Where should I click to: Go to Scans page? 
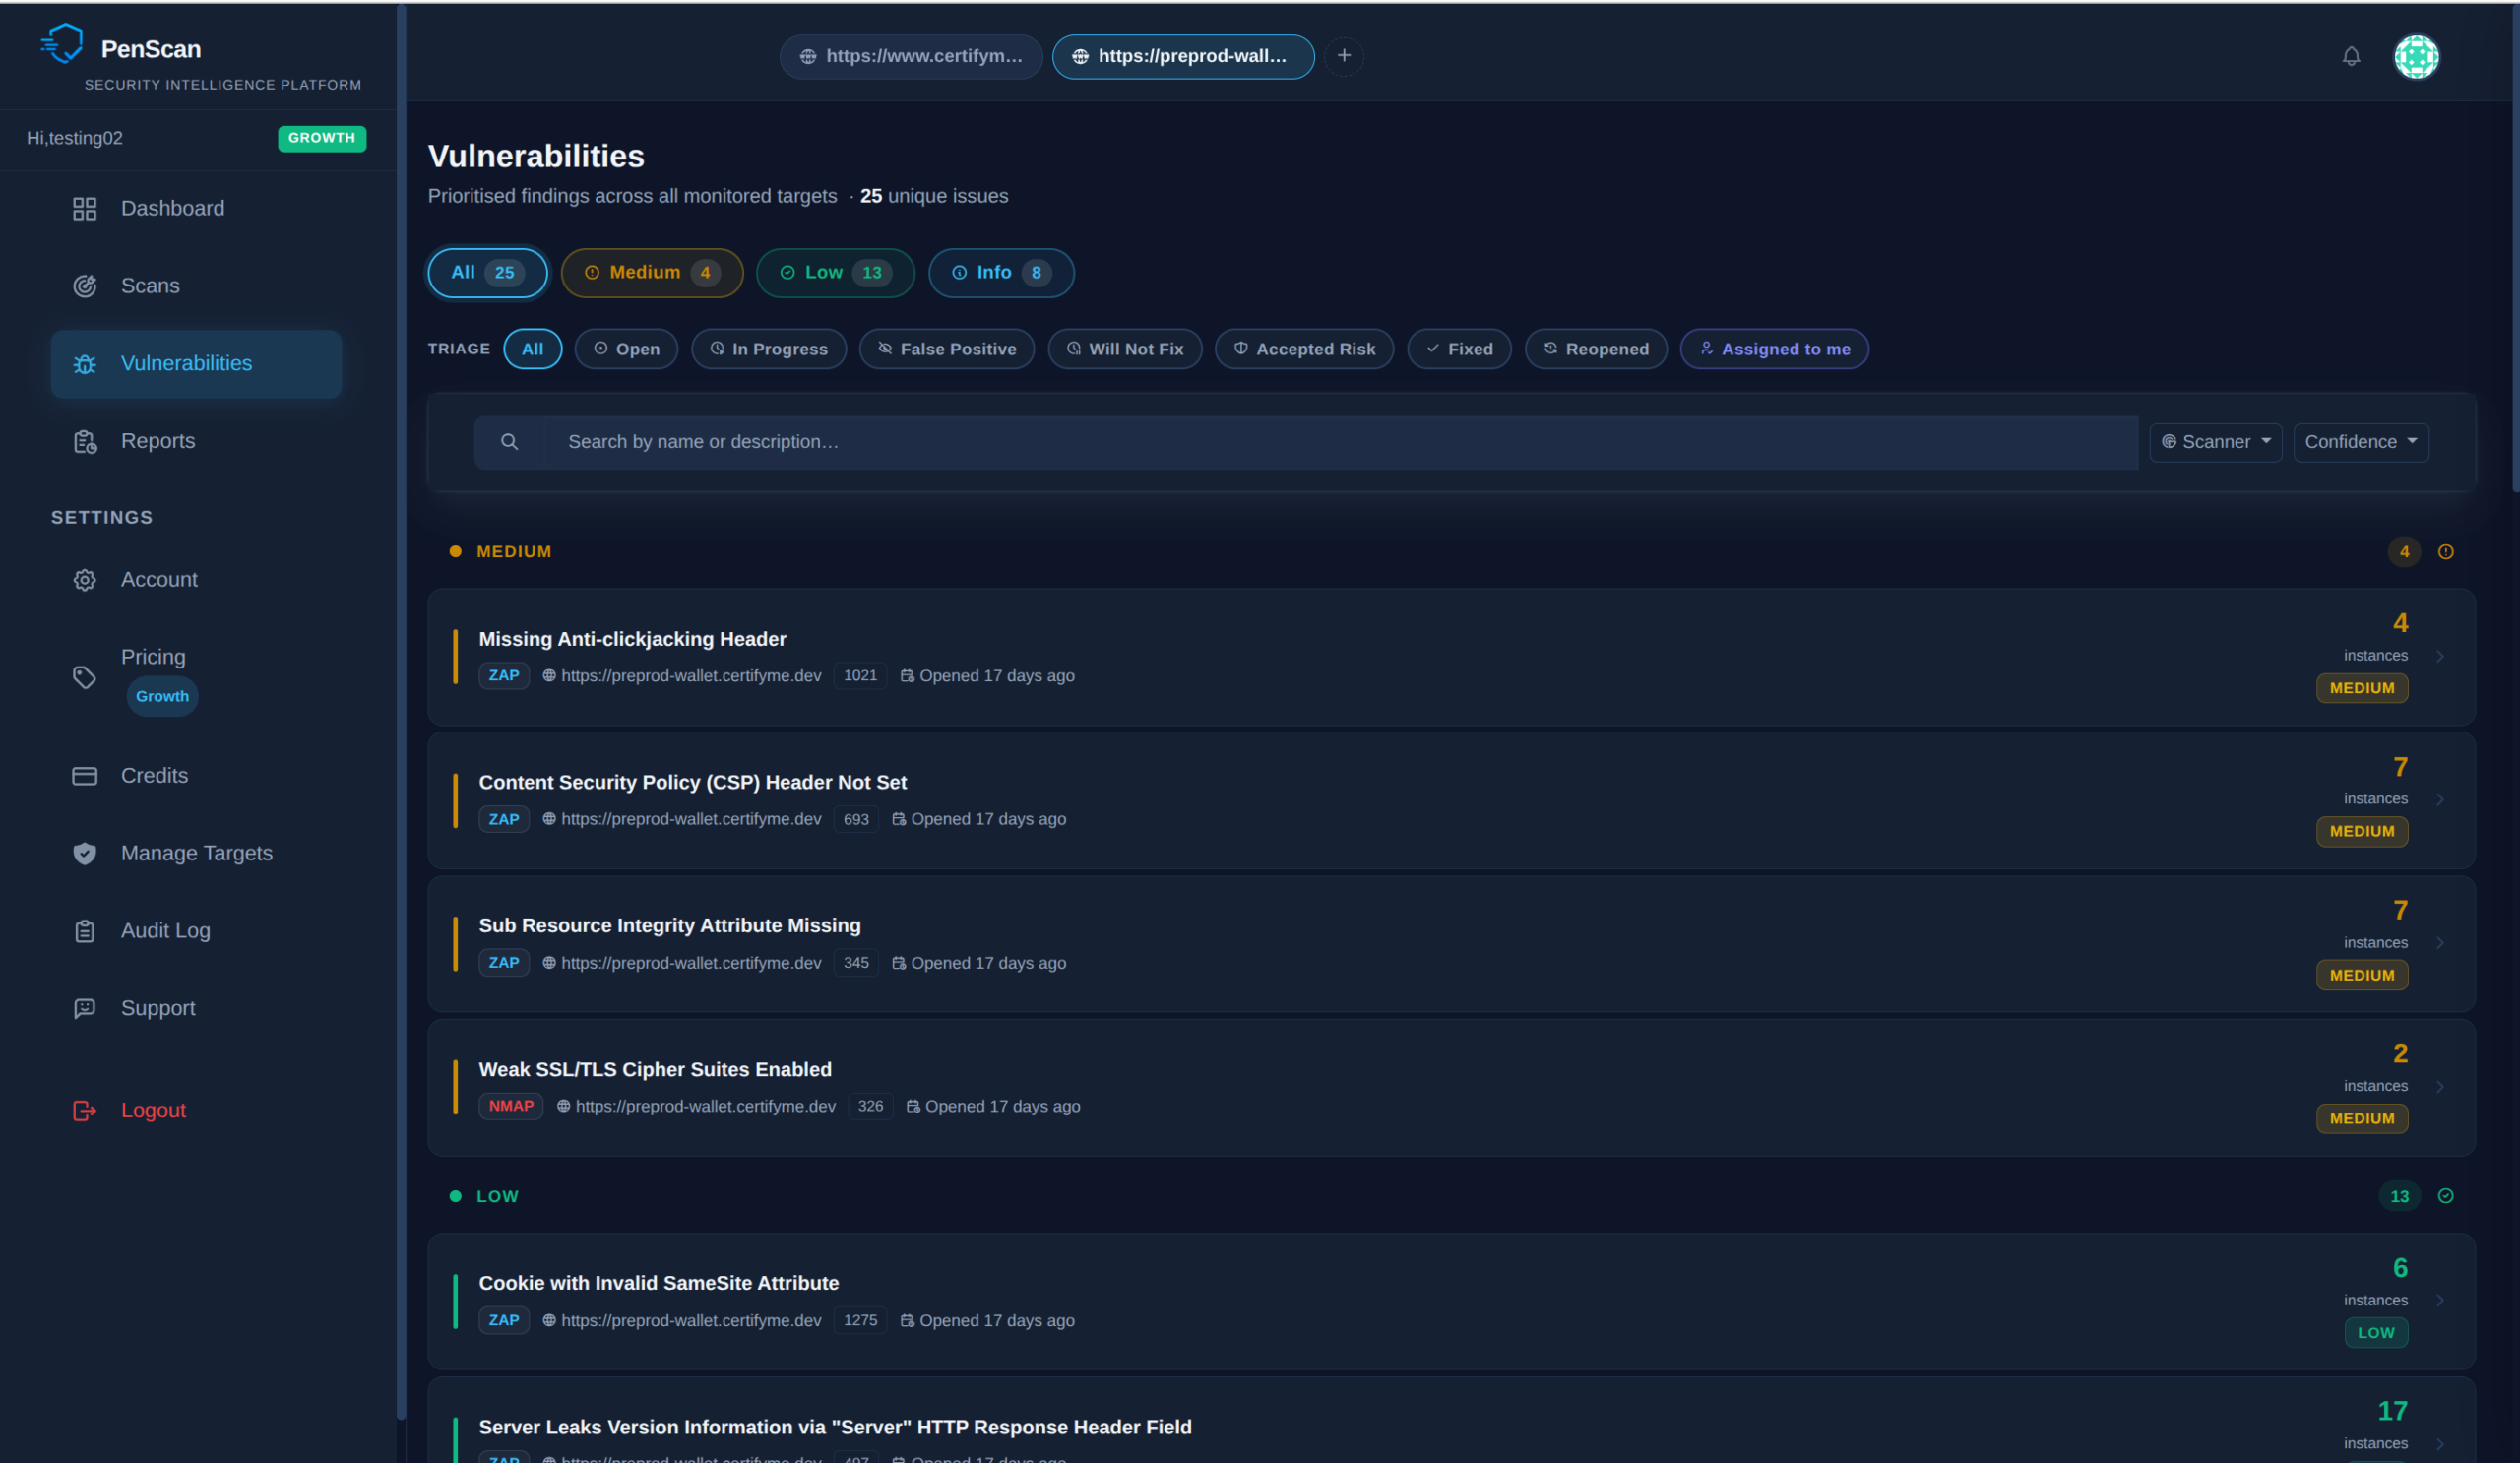[x=196, y=286]
